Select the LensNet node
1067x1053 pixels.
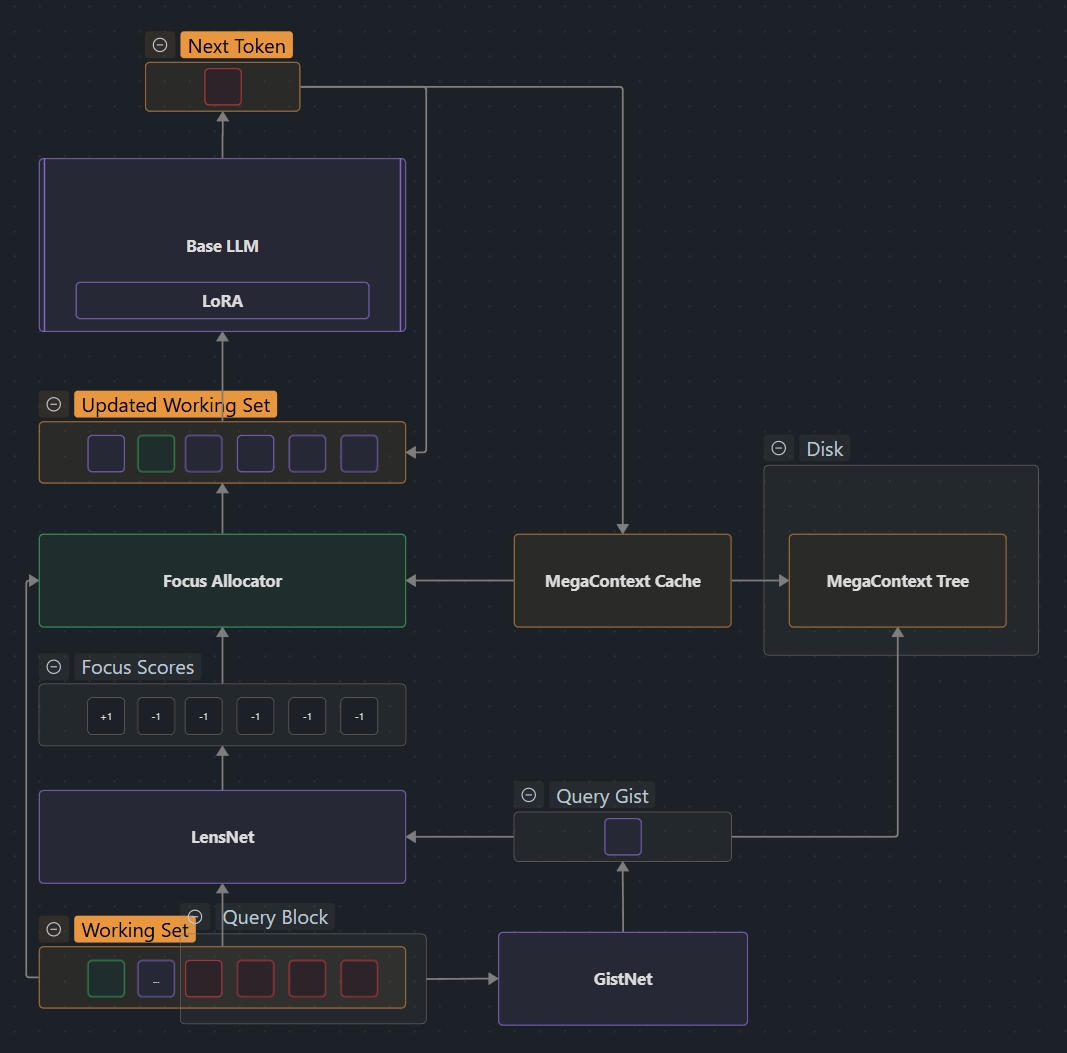(x=222, y=837)
